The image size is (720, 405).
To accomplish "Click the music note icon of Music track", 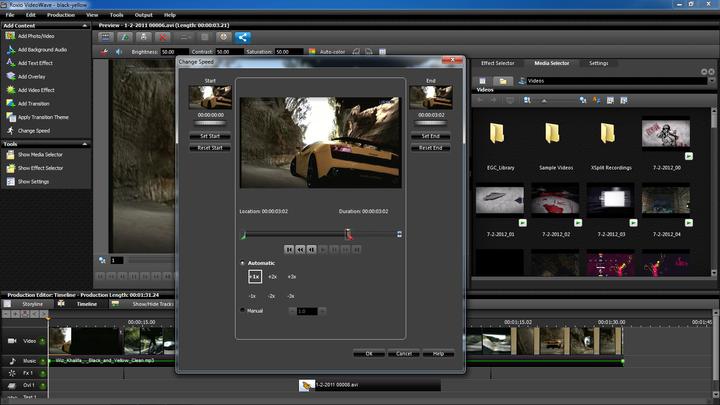I will pos(12,361).
